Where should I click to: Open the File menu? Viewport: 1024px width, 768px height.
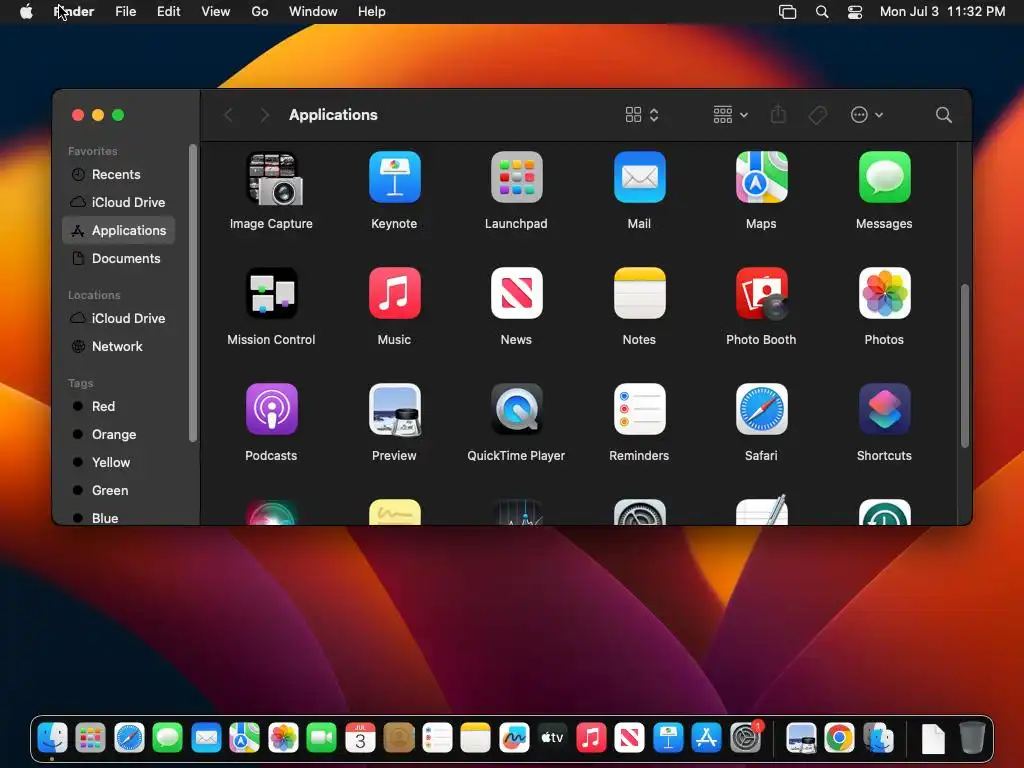click(125, 12)
